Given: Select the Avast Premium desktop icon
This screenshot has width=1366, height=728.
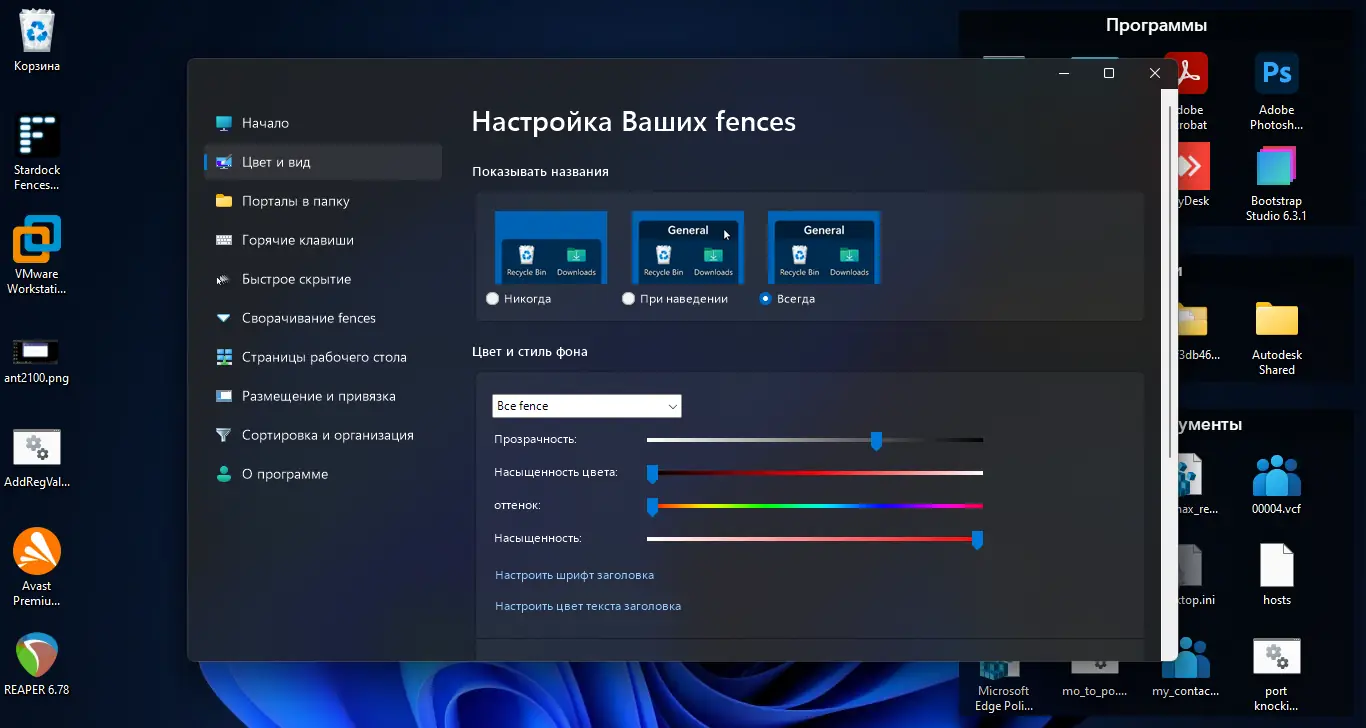Looking at the screenshot, I should (37, 567).
